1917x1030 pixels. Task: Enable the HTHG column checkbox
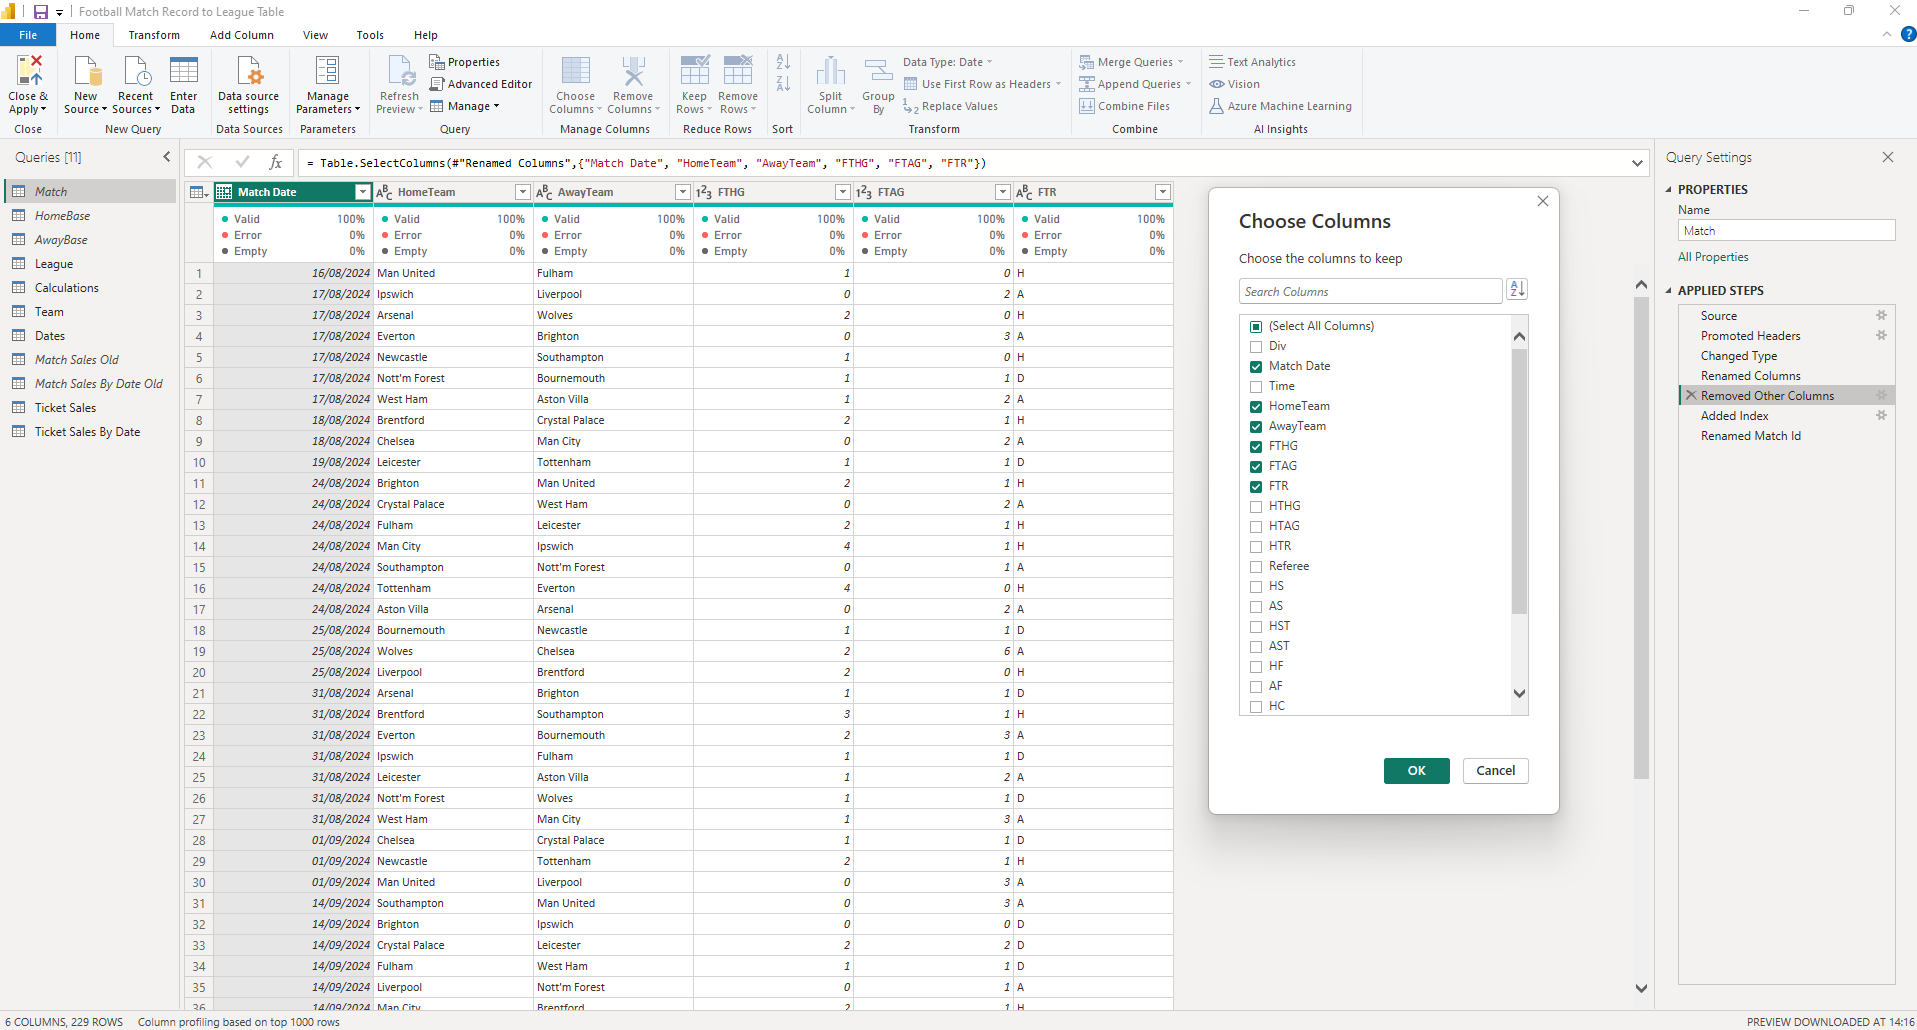1256,506
